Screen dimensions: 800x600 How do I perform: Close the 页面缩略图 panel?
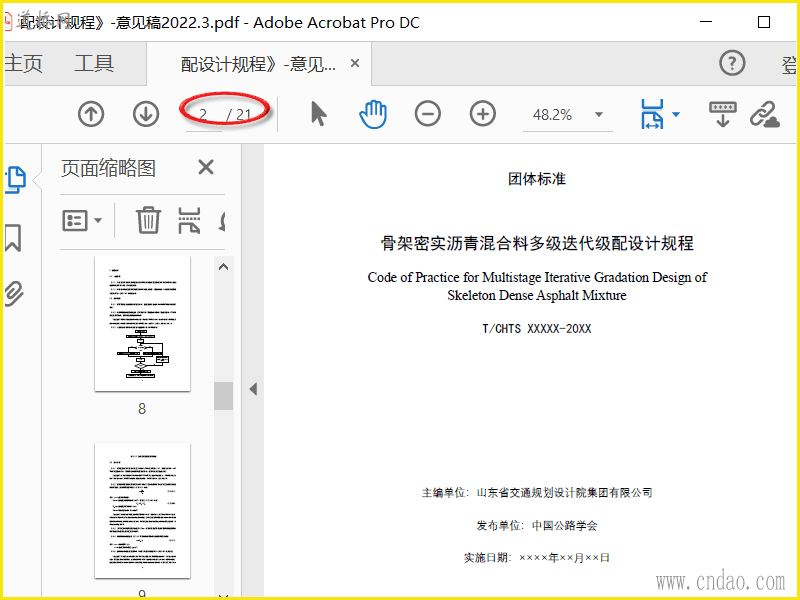(x=206, y=167)
